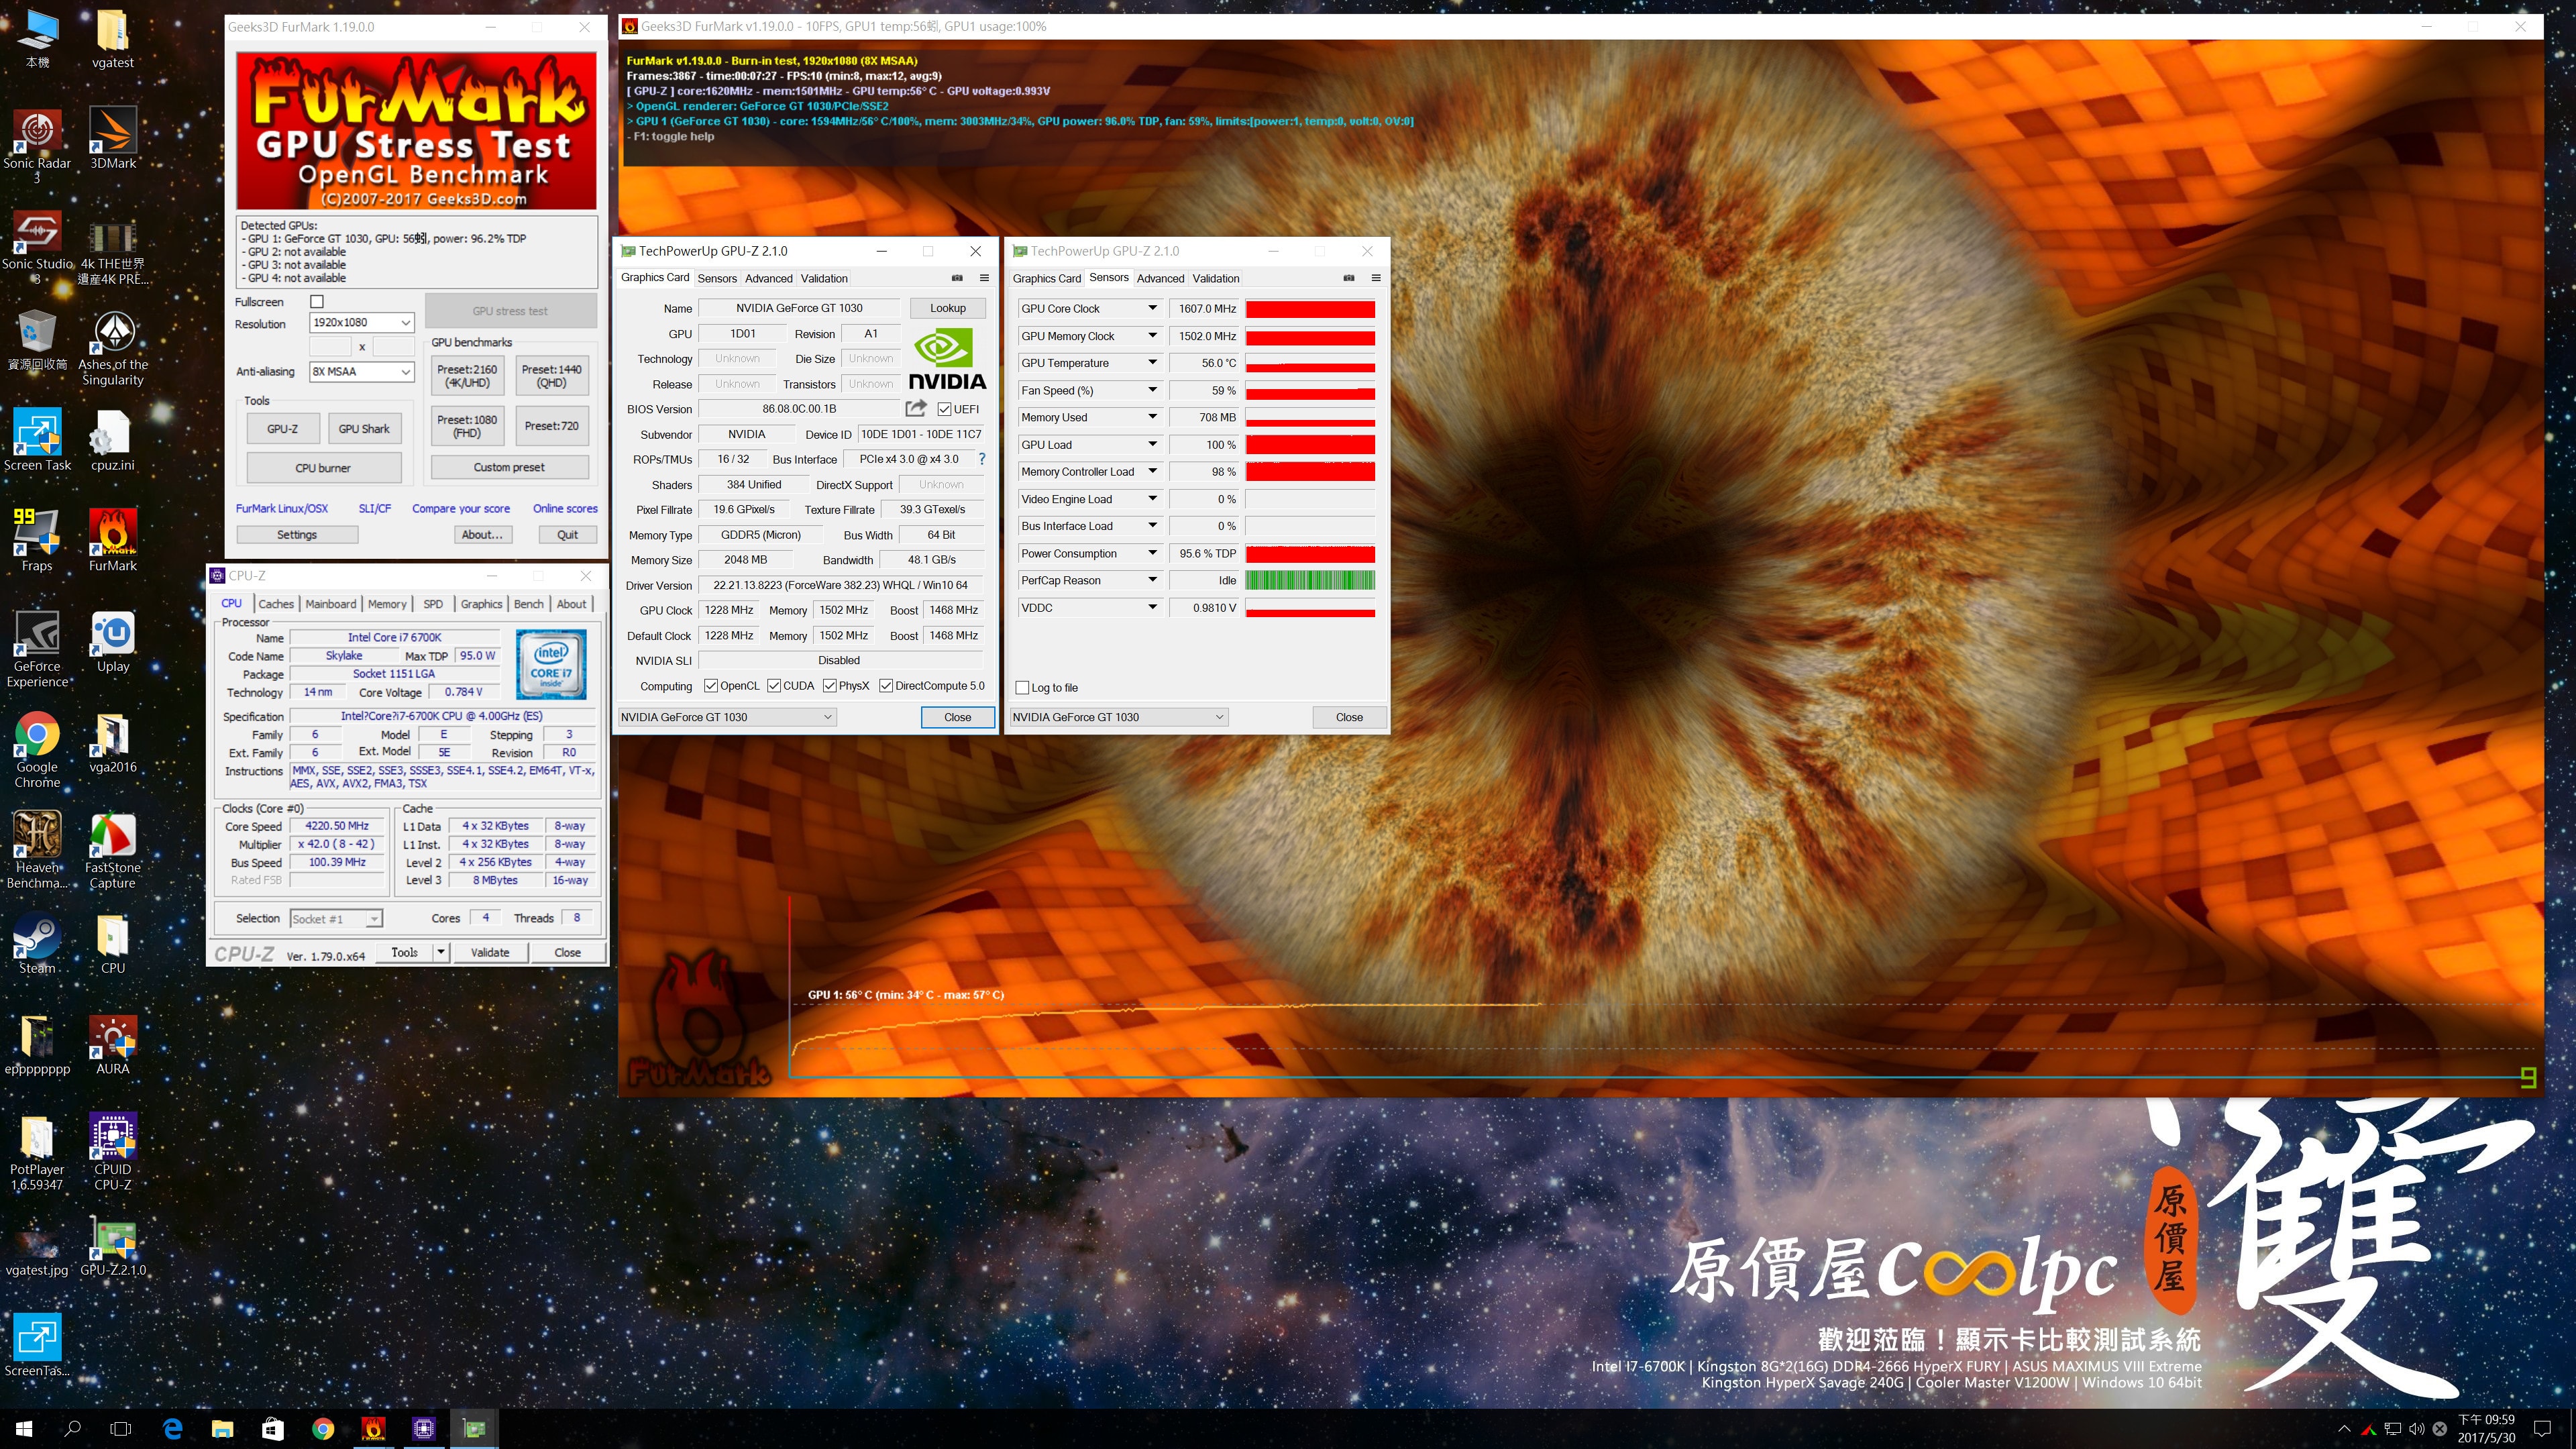Open the Bench tab in CPU-Z

click(529, 604)
